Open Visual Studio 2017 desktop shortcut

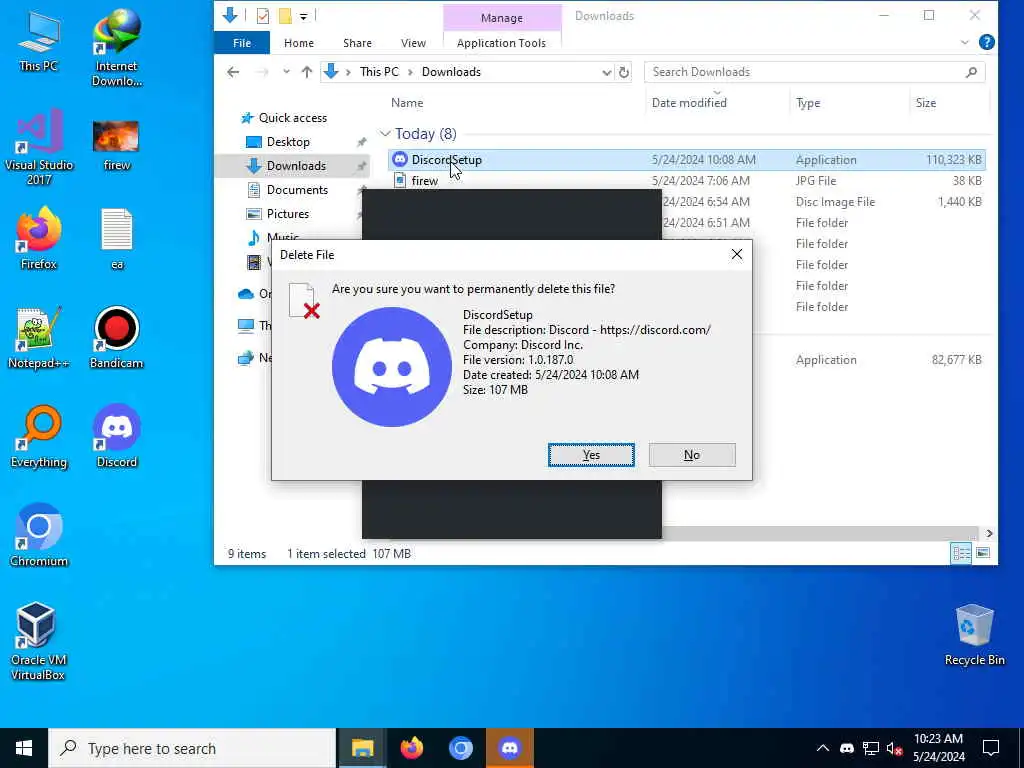pos(39,146)
